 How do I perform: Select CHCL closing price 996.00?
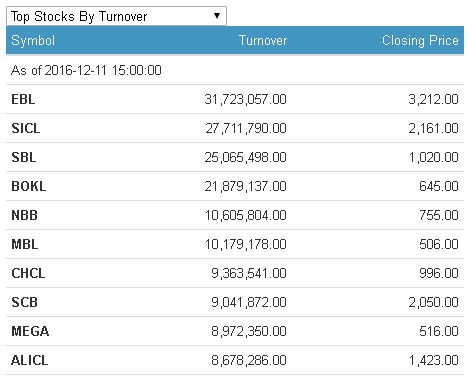coord(439,273)
